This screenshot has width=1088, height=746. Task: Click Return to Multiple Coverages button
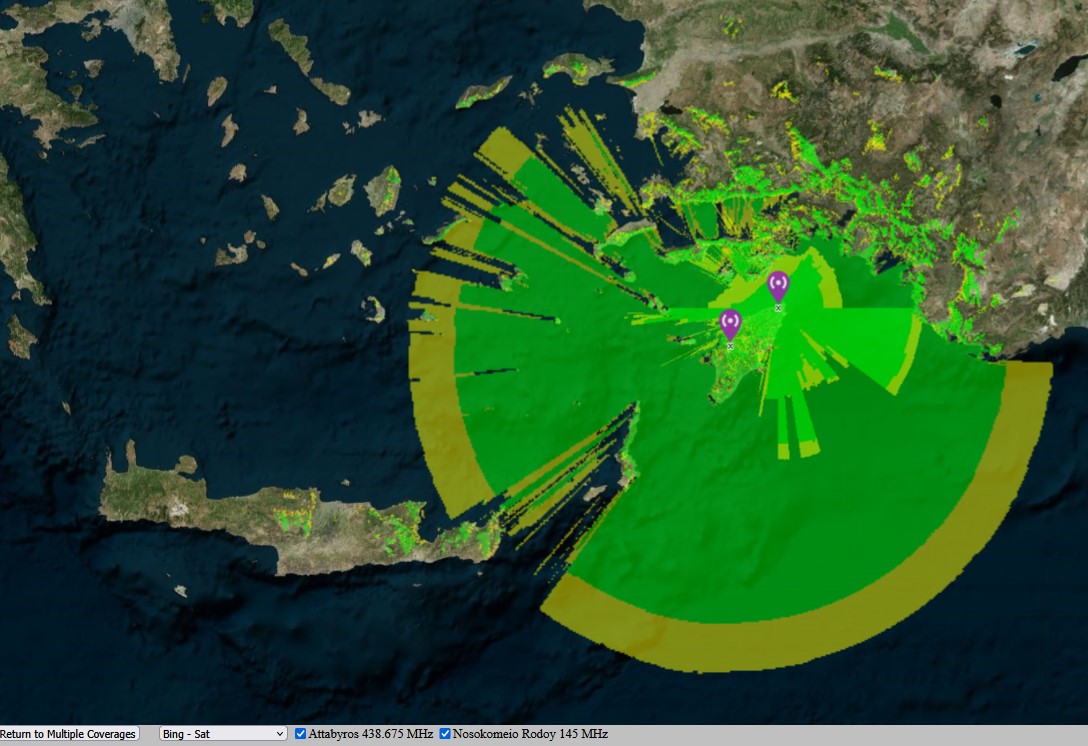pos(69,734)
